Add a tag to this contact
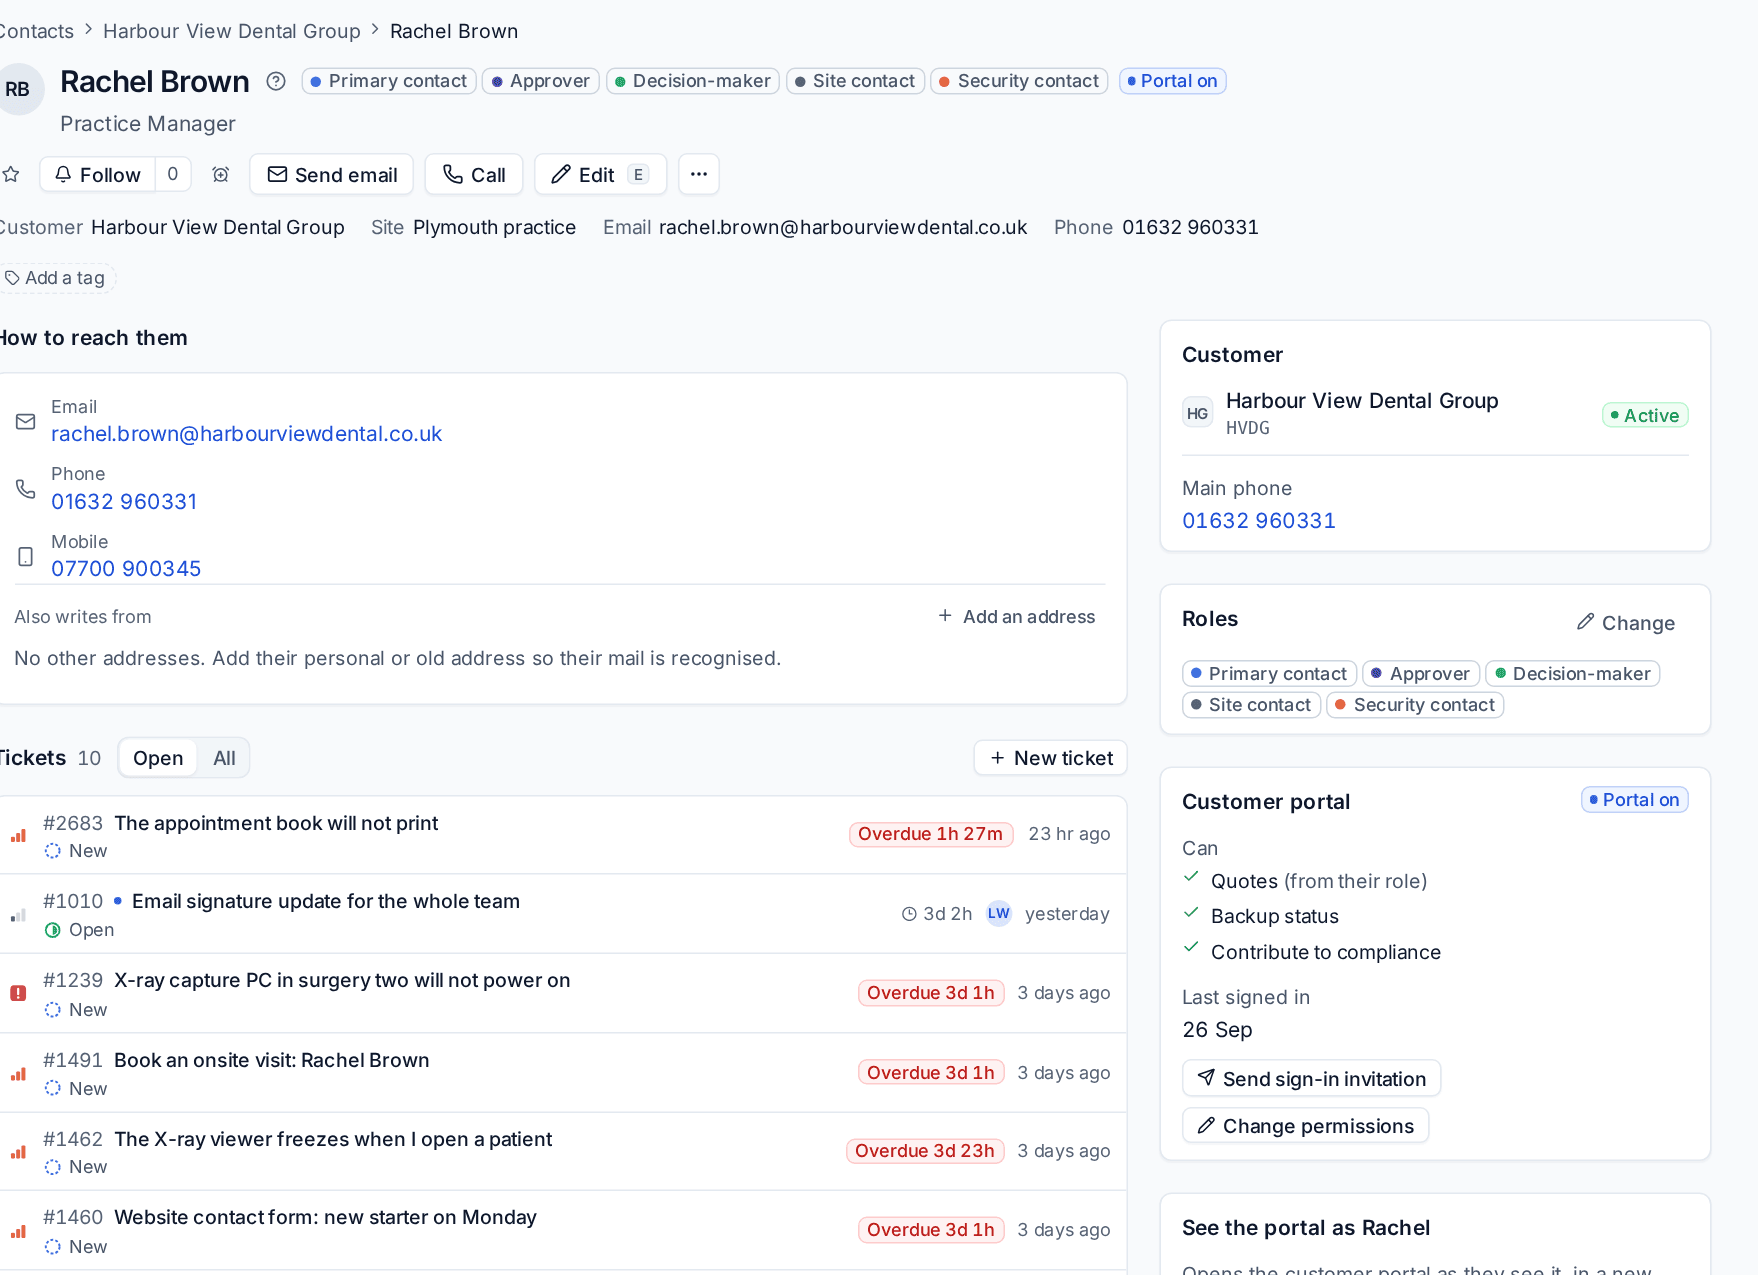The height and width of the screenshot is (1275, 1758). [57, 278]
